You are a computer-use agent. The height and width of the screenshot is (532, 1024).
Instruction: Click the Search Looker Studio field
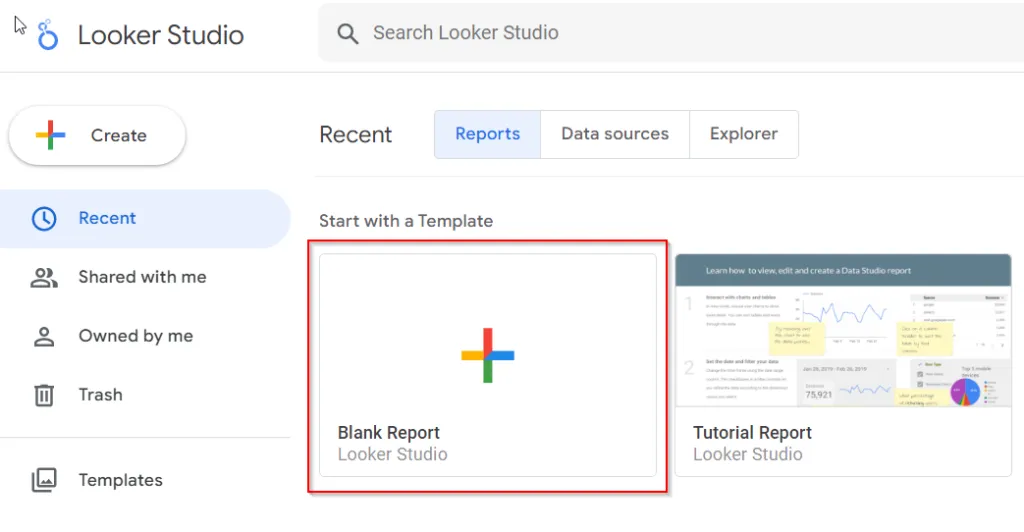671,33
